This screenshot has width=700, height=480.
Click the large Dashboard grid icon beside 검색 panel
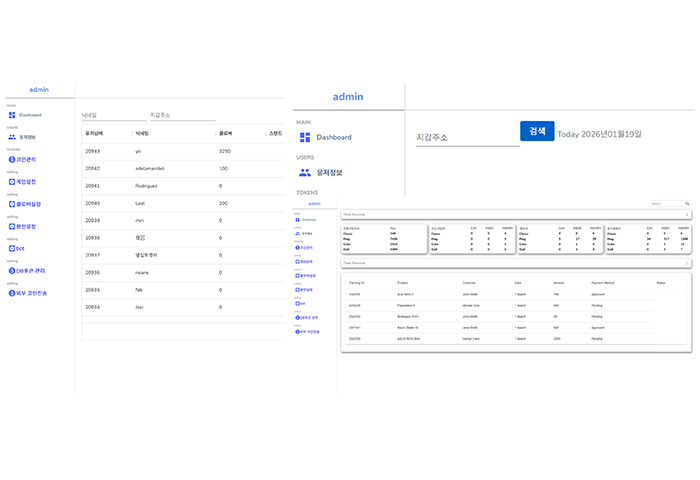tap(305, 138)
